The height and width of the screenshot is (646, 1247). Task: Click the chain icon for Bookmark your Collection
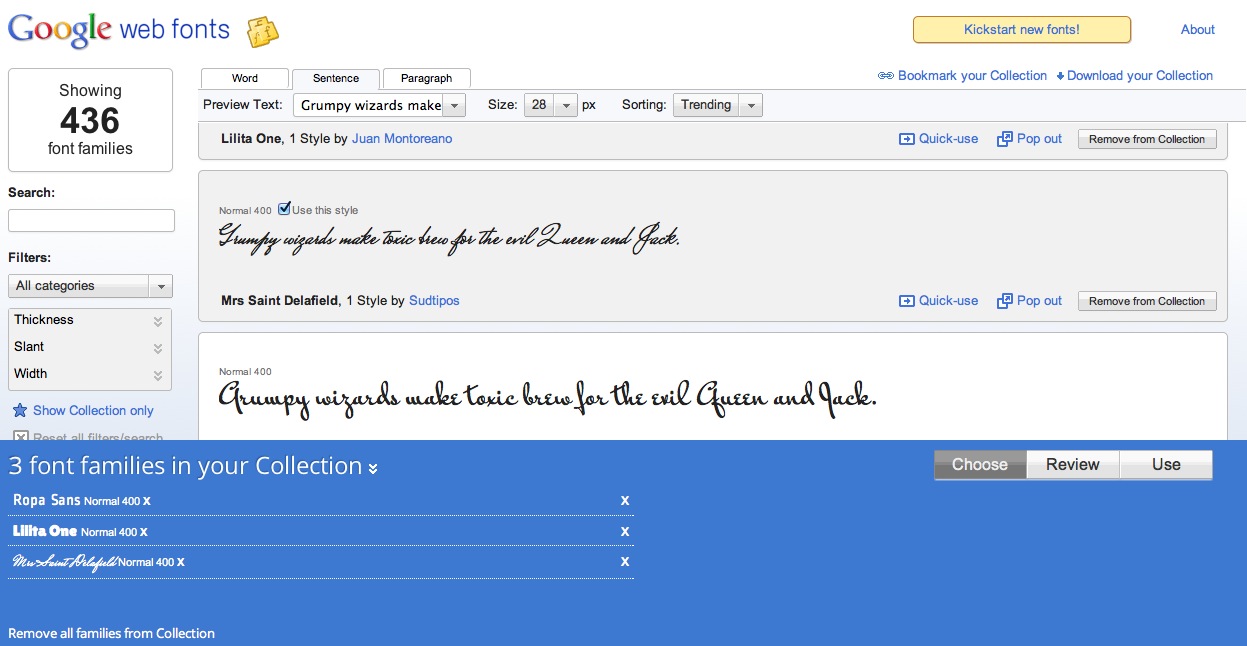click(885, 76)
